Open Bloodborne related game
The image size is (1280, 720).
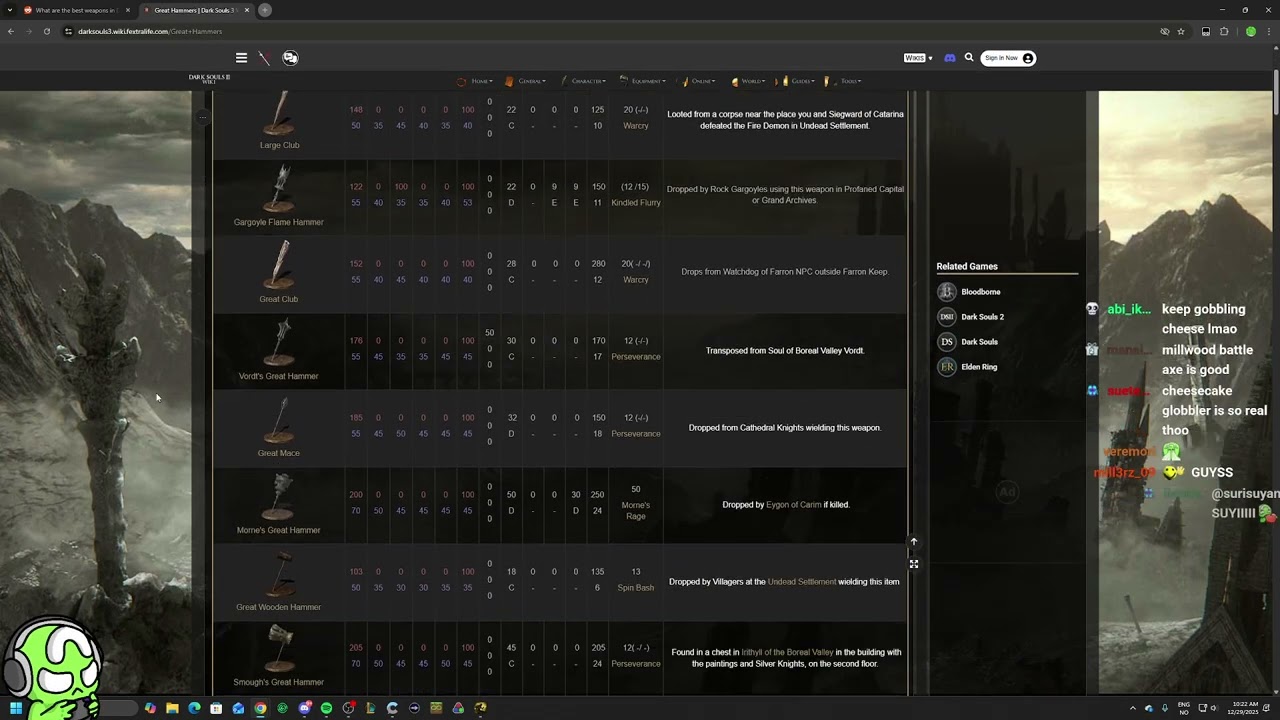tap(981, 292)
